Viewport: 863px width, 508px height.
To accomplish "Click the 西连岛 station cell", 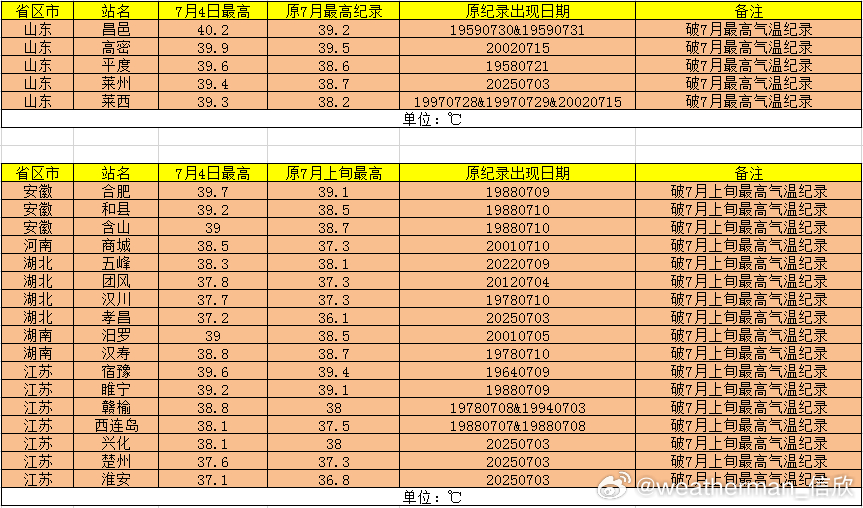I will (116, 425).
